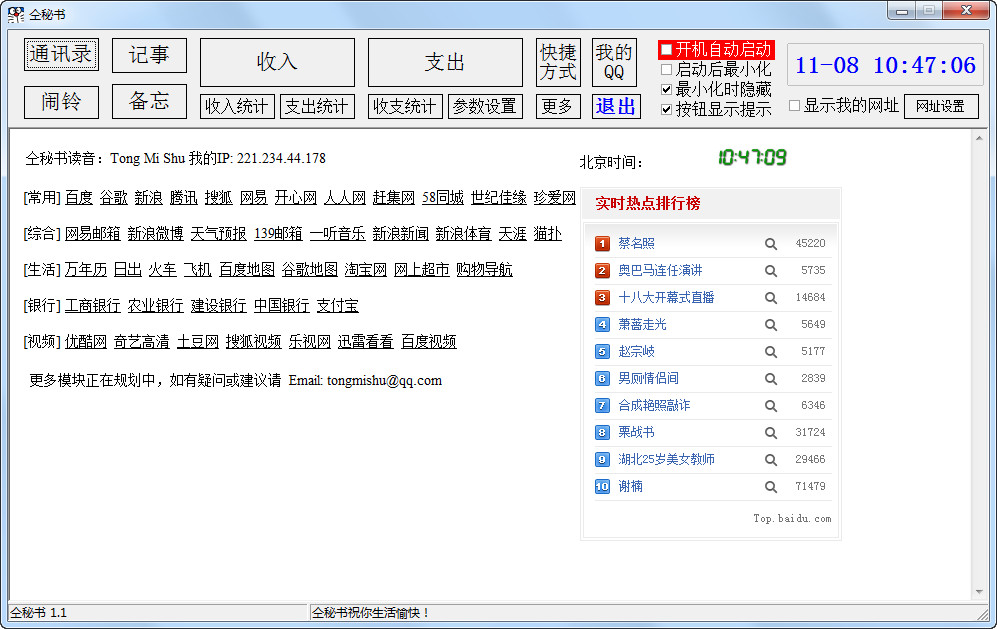Open 火车 train link
Viewport: 997px width, 629px height.
point(163,270)
